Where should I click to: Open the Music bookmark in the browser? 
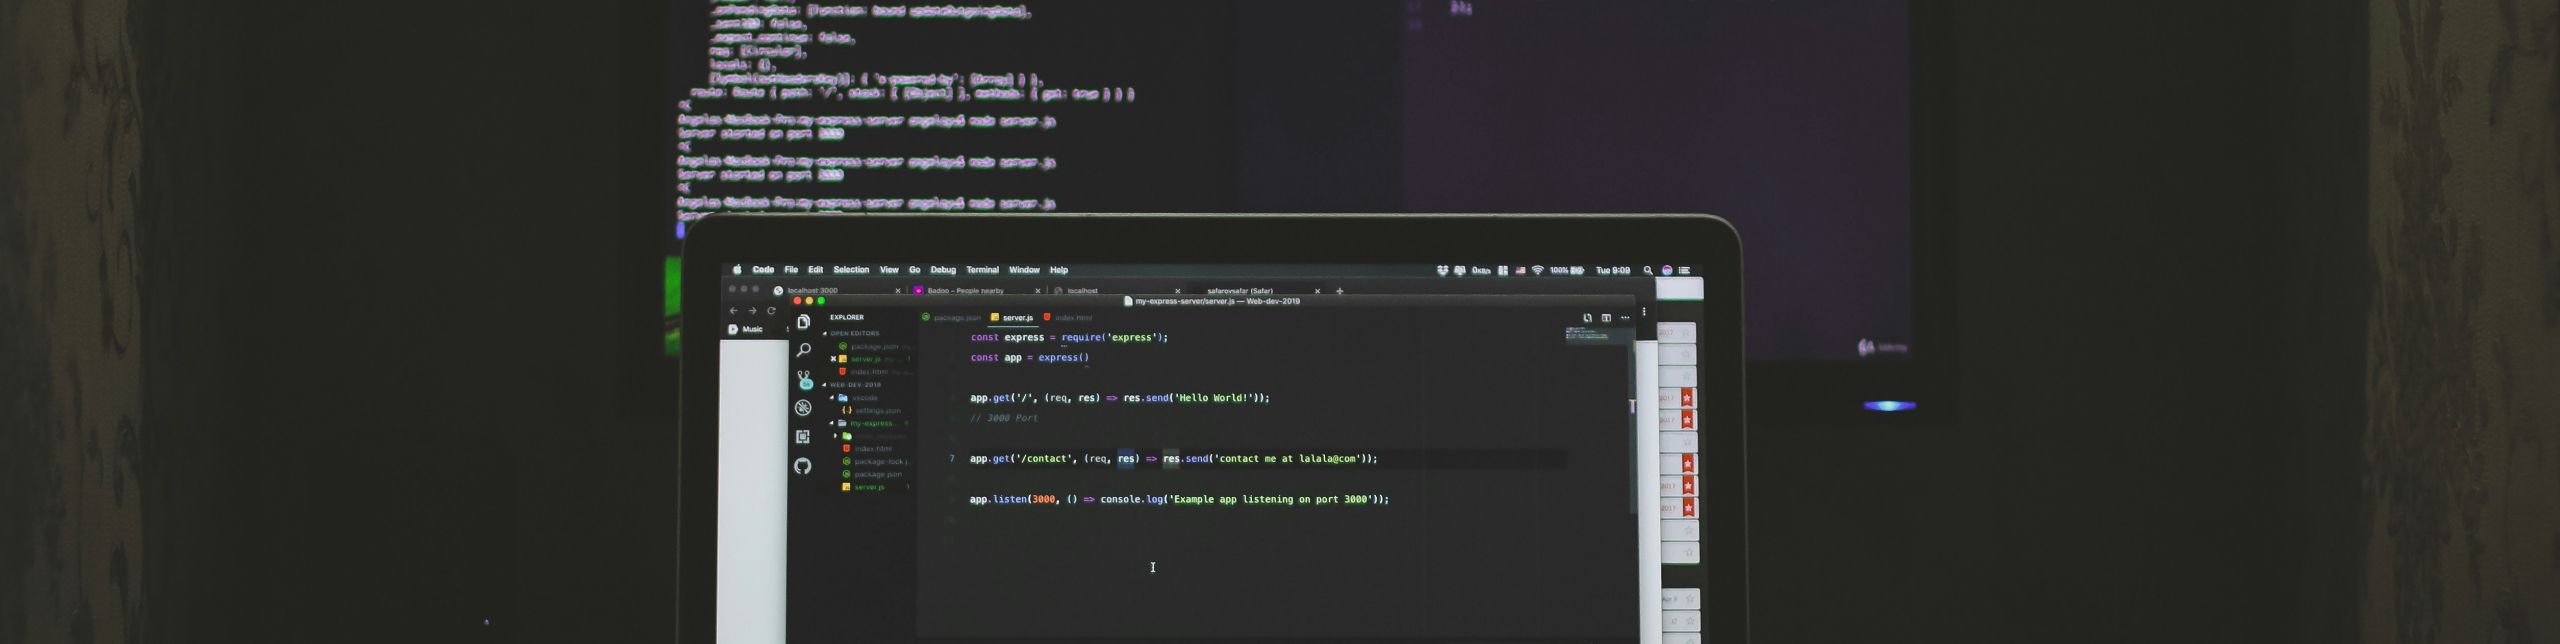click(x=746, y=329)
